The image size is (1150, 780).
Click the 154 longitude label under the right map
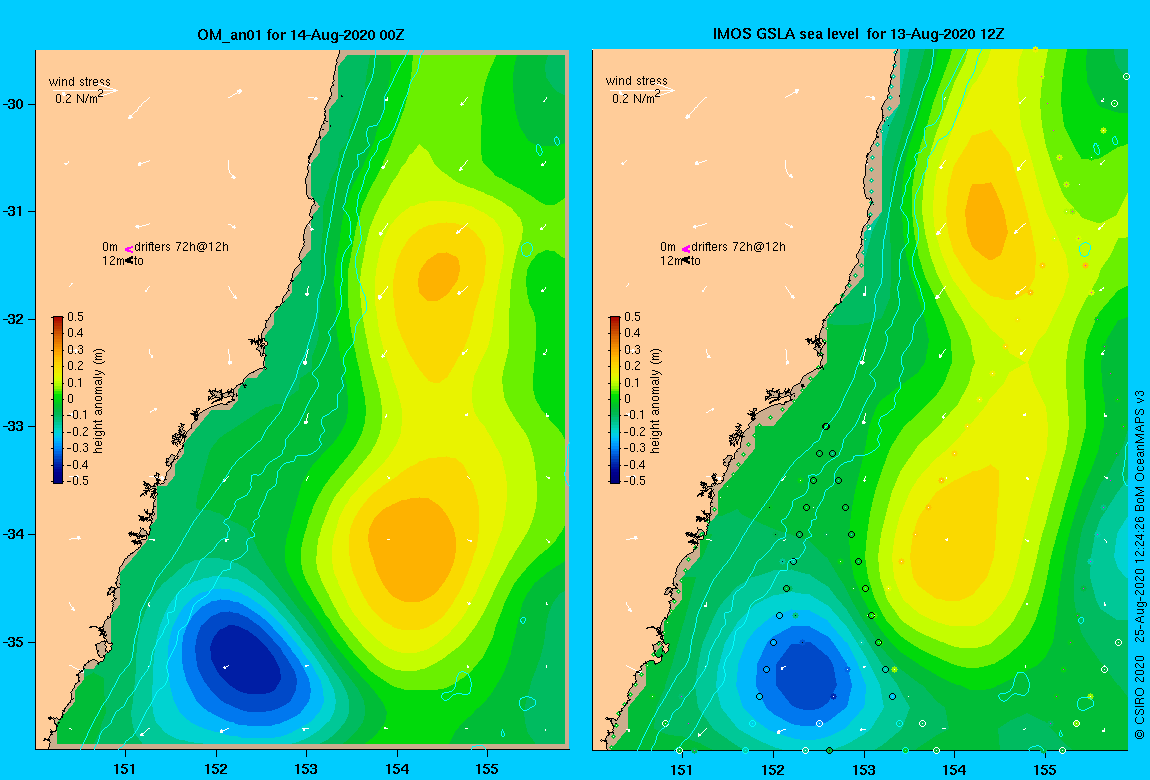pos(954,770)
